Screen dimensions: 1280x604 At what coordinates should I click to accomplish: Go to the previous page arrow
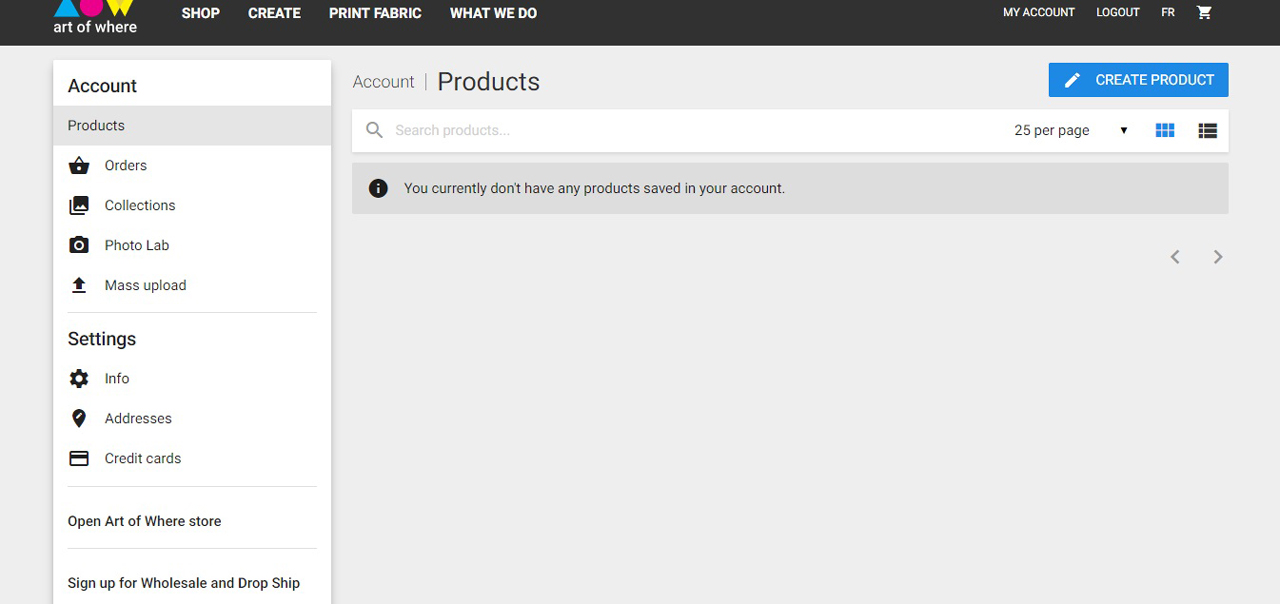(x=1175, y=257)
